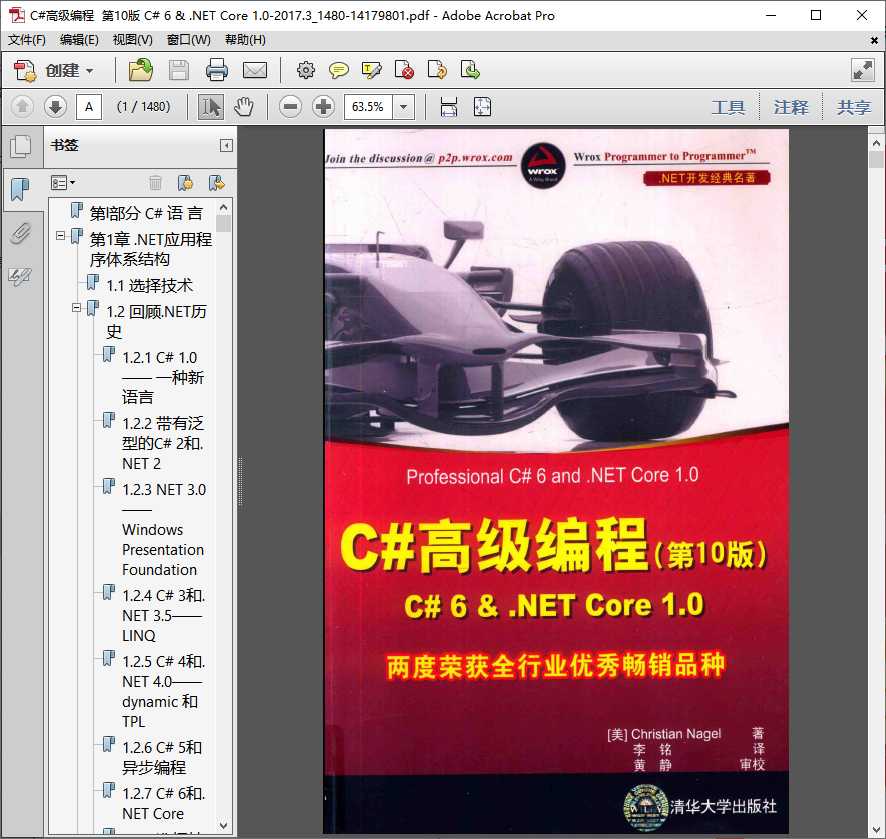The height and width of the screenshot is (839, 886).
Task: Select bookmark 第部分 C# 语言
Action: [146, 213]
